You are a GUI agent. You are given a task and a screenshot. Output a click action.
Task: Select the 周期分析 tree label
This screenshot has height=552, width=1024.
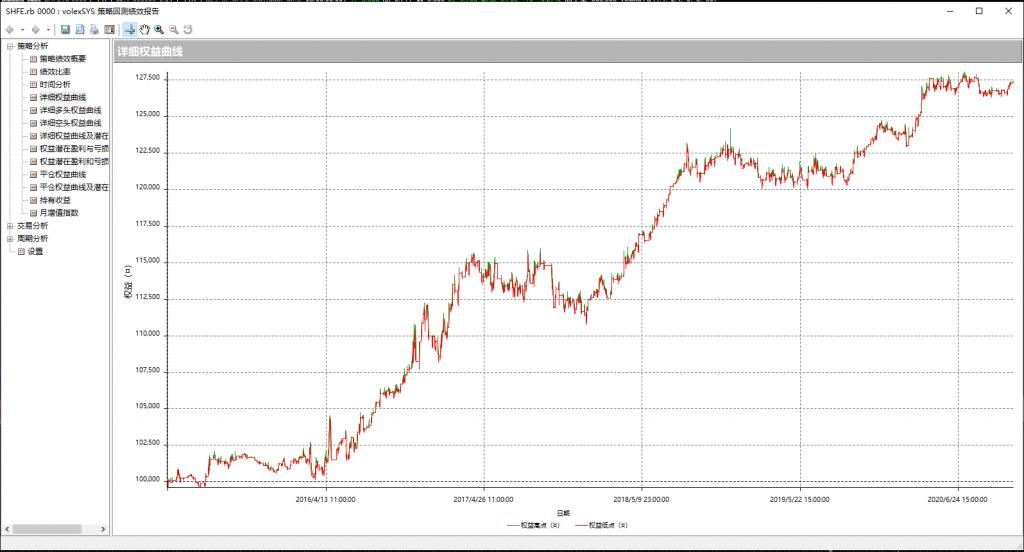pyautogui.click(x=33, y=238)
